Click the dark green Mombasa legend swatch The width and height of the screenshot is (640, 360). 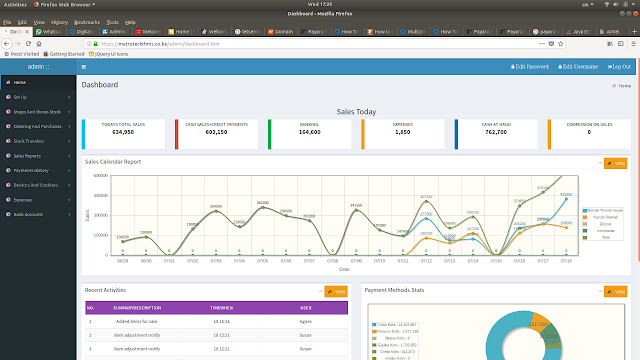tap(585, 231)
